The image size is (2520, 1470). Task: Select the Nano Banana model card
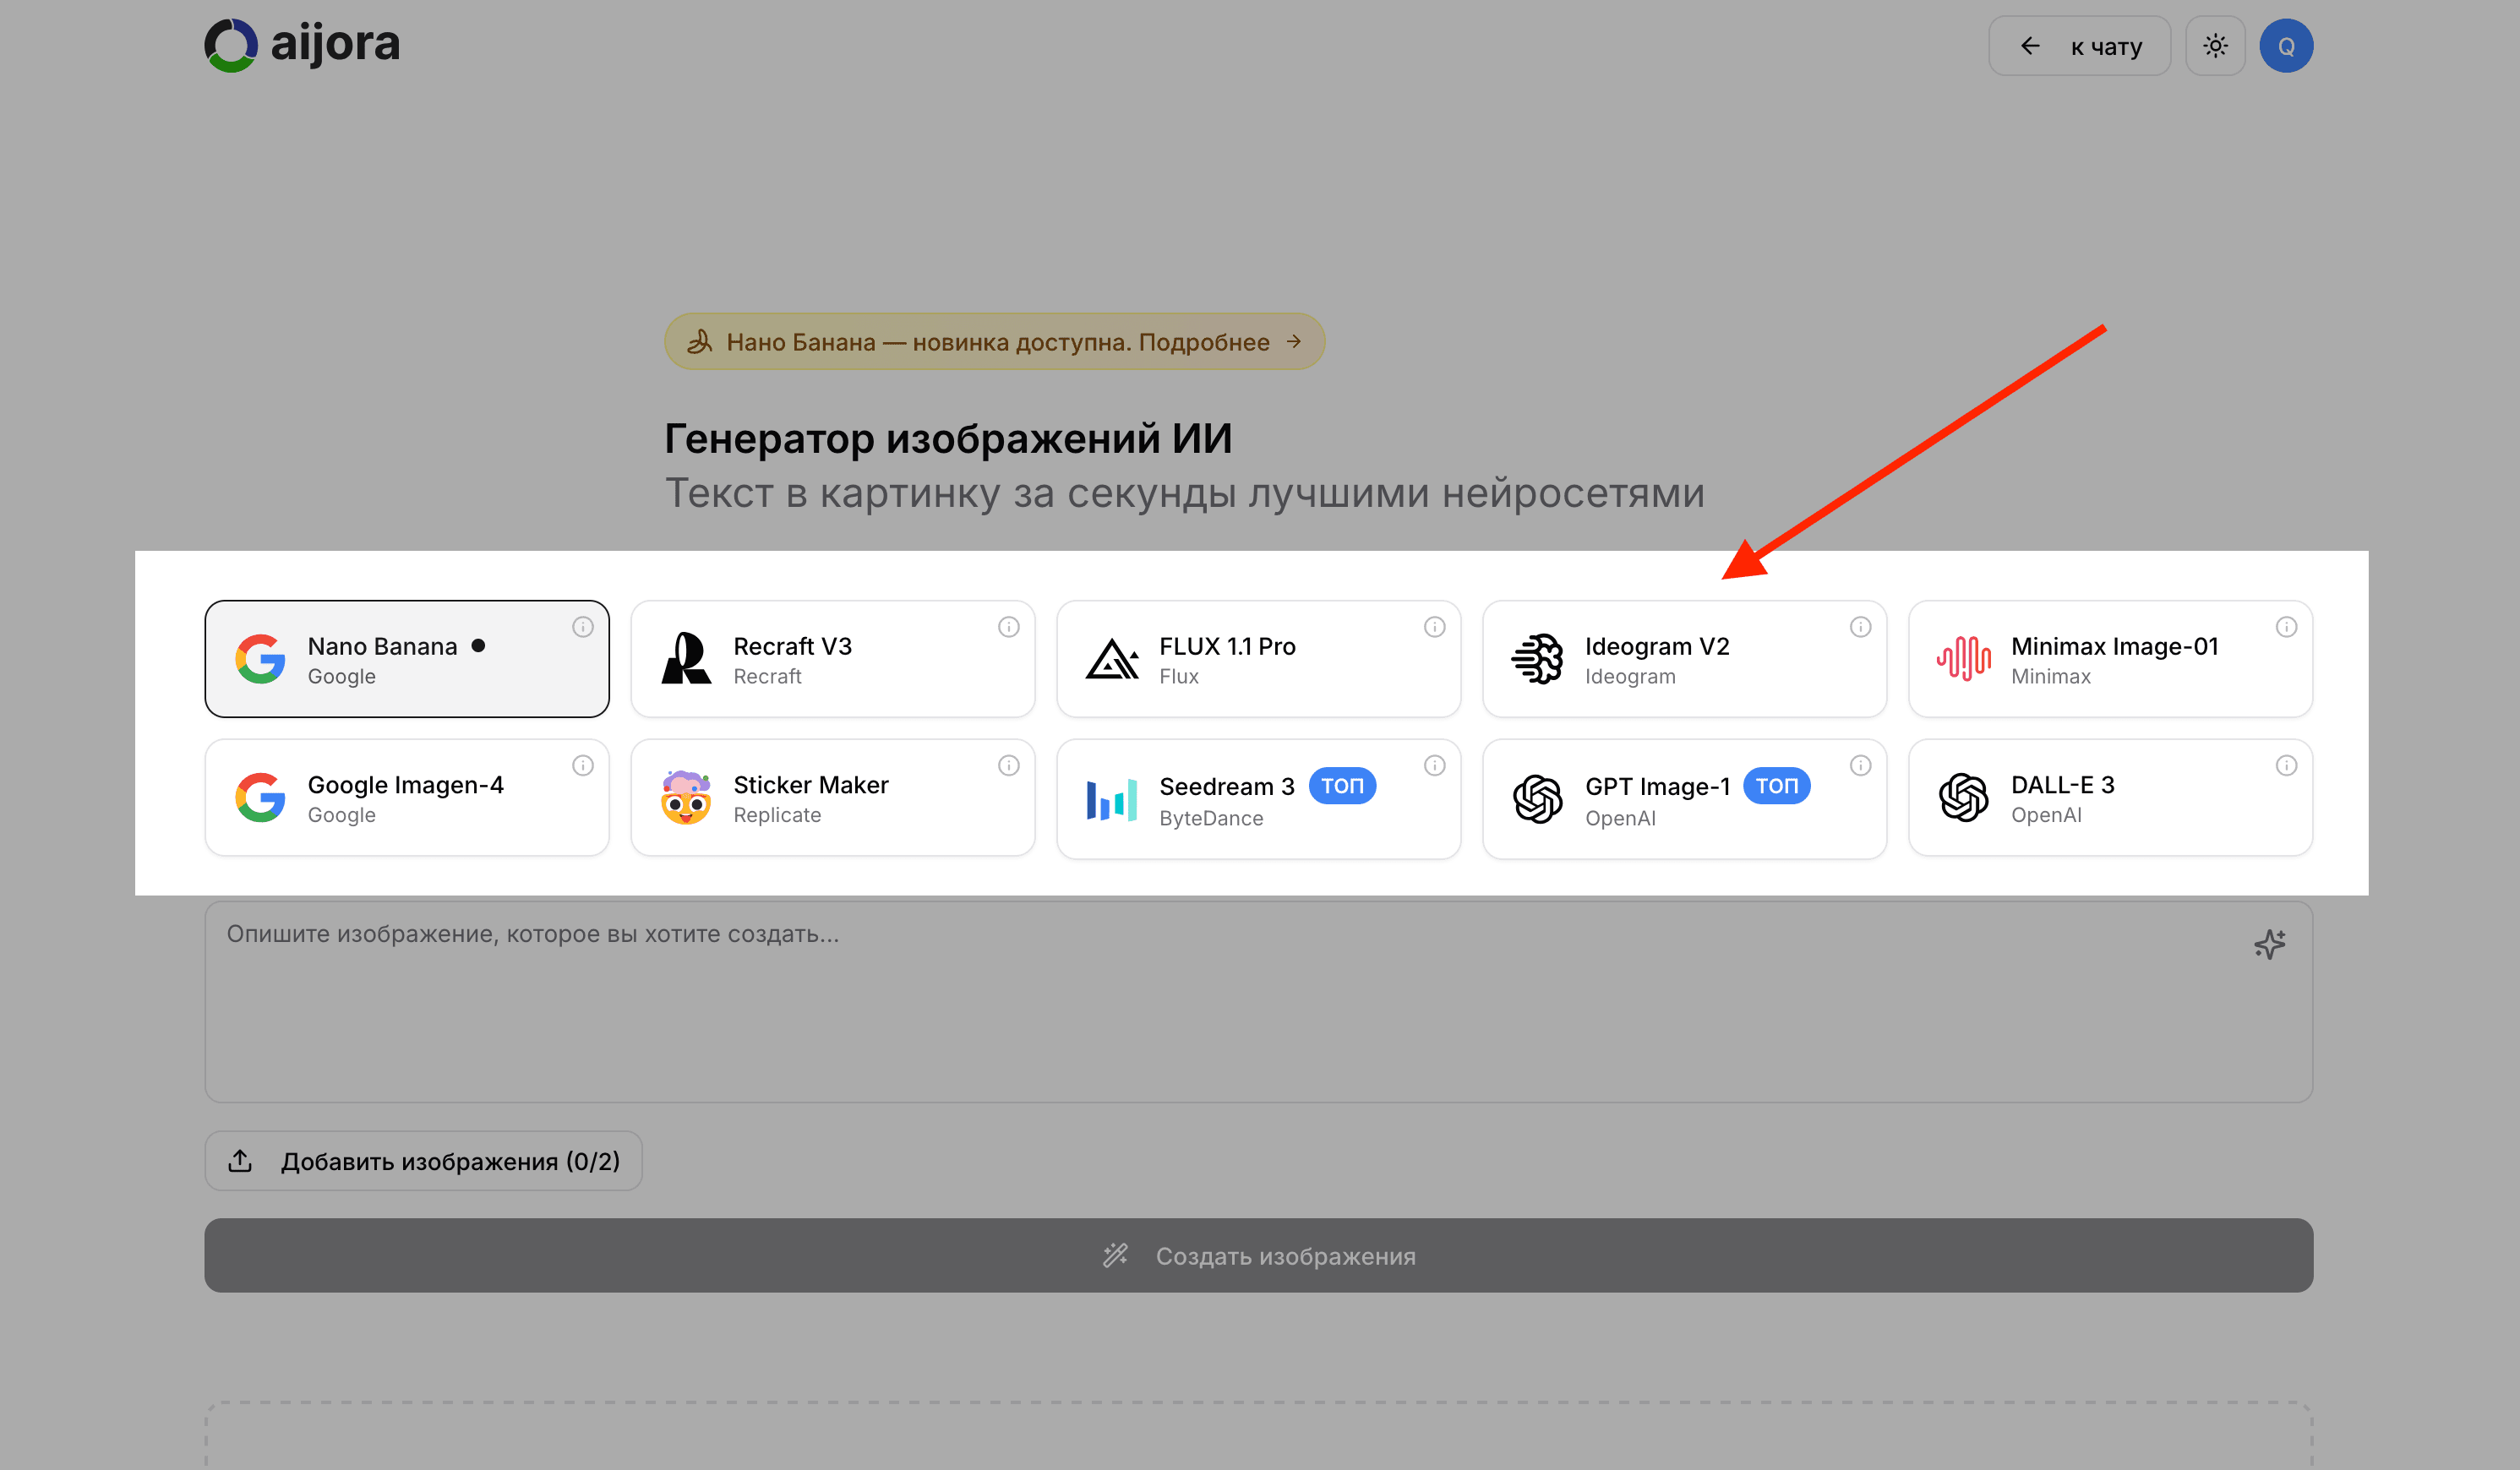tap(406, 659)
